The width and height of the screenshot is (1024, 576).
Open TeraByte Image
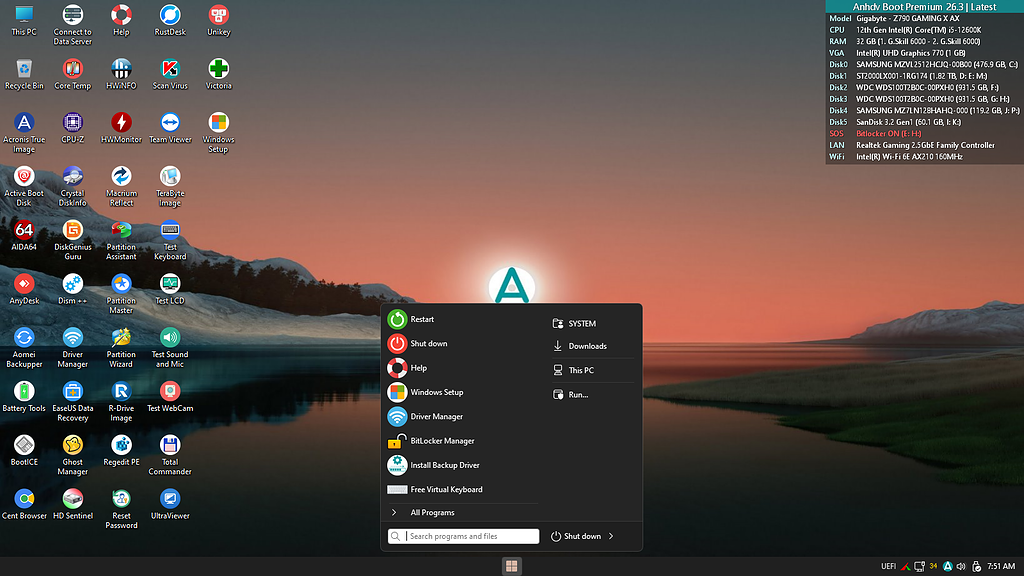170,186
